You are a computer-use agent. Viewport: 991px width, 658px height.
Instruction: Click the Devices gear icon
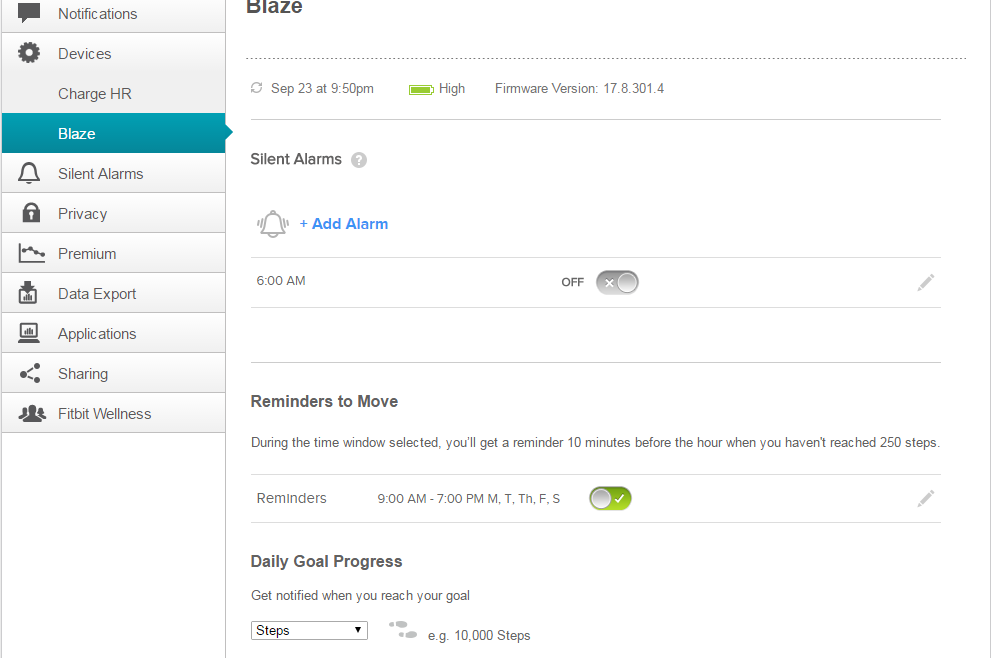click(x=29, y=52)
